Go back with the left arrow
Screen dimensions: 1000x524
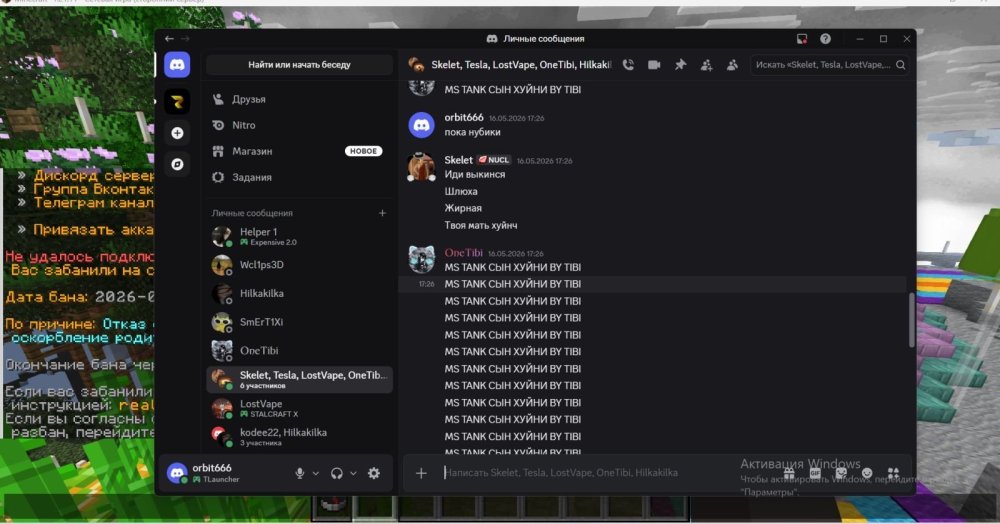169,39
